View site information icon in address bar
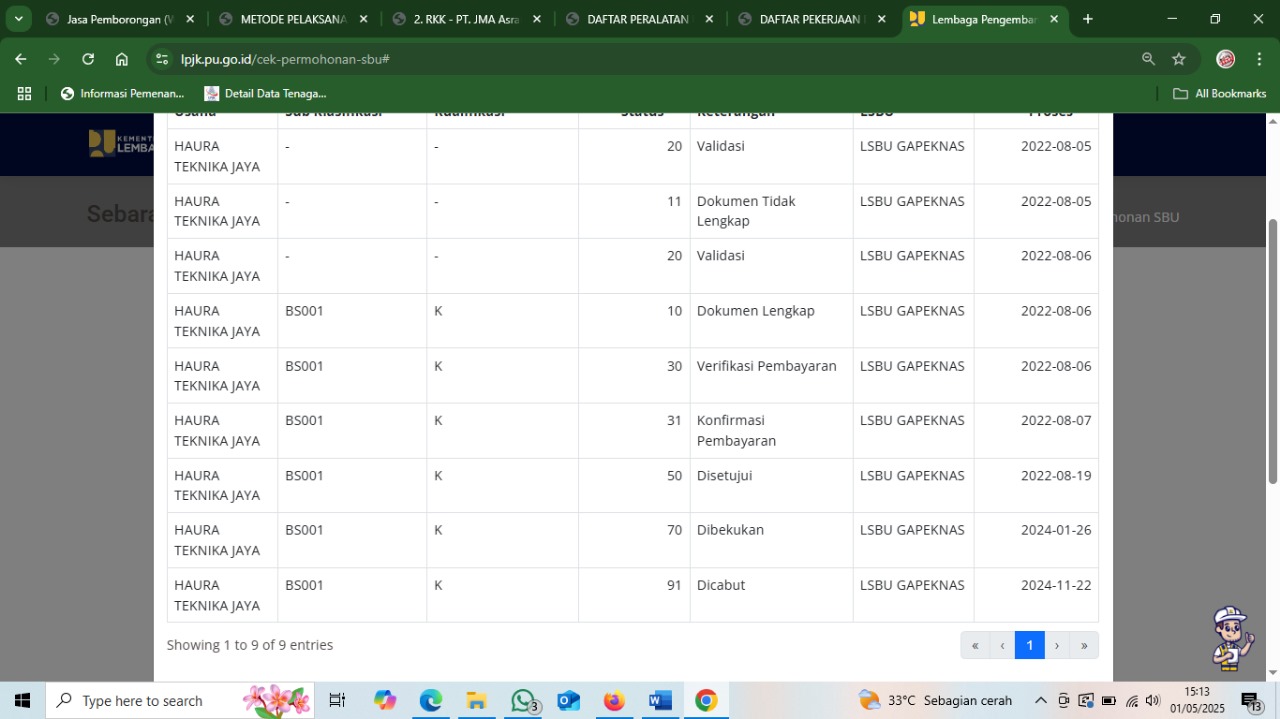Image resolution: width=1280 pixels, height=719 pixels. 163,59
